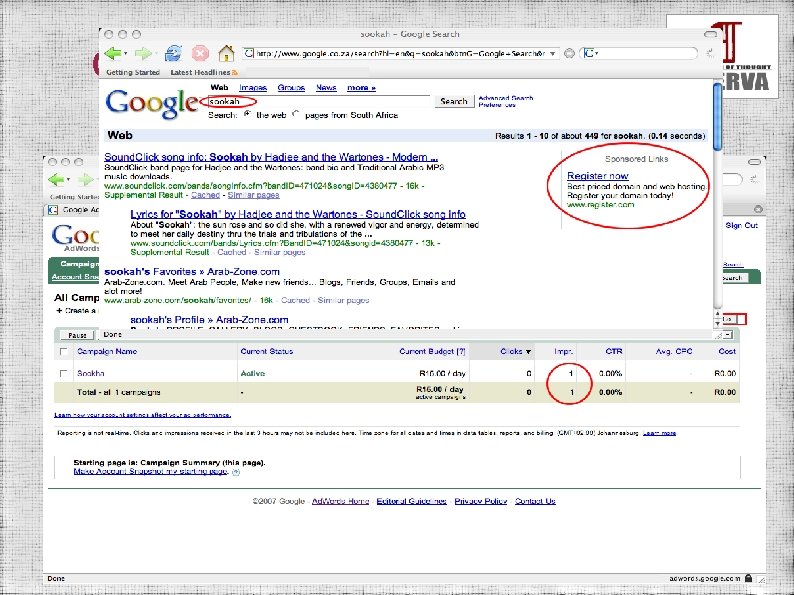
Task: Open the 'sookah's Favorites » Arab-Zone.com' result
Action: 192,271
